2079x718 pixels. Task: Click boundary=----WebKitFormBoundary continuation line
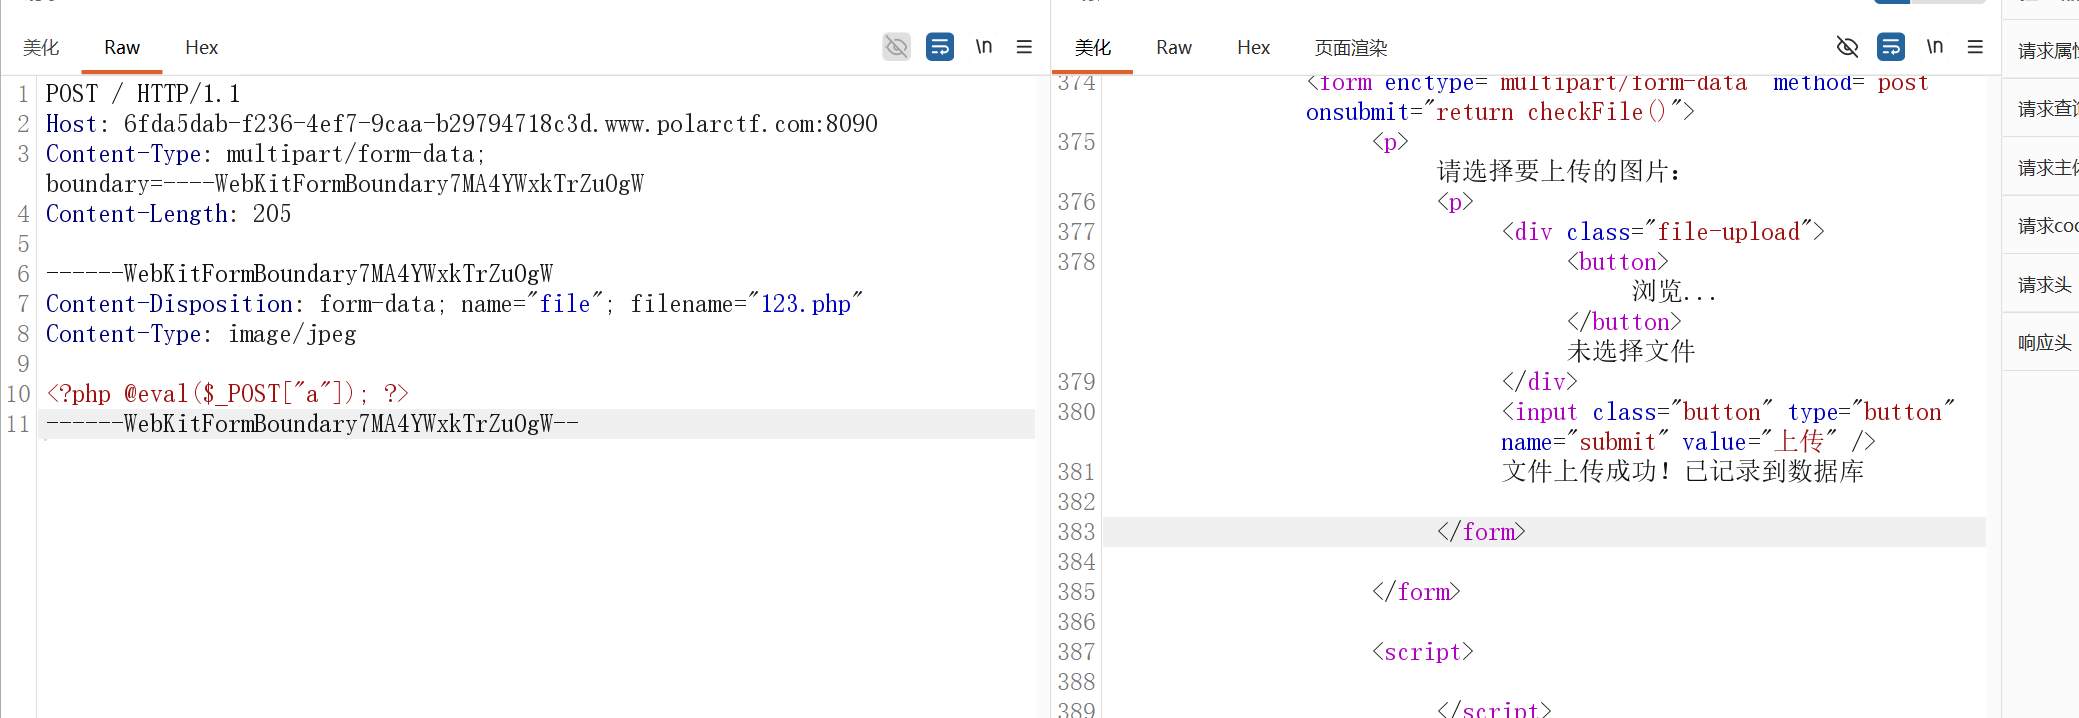345,184
